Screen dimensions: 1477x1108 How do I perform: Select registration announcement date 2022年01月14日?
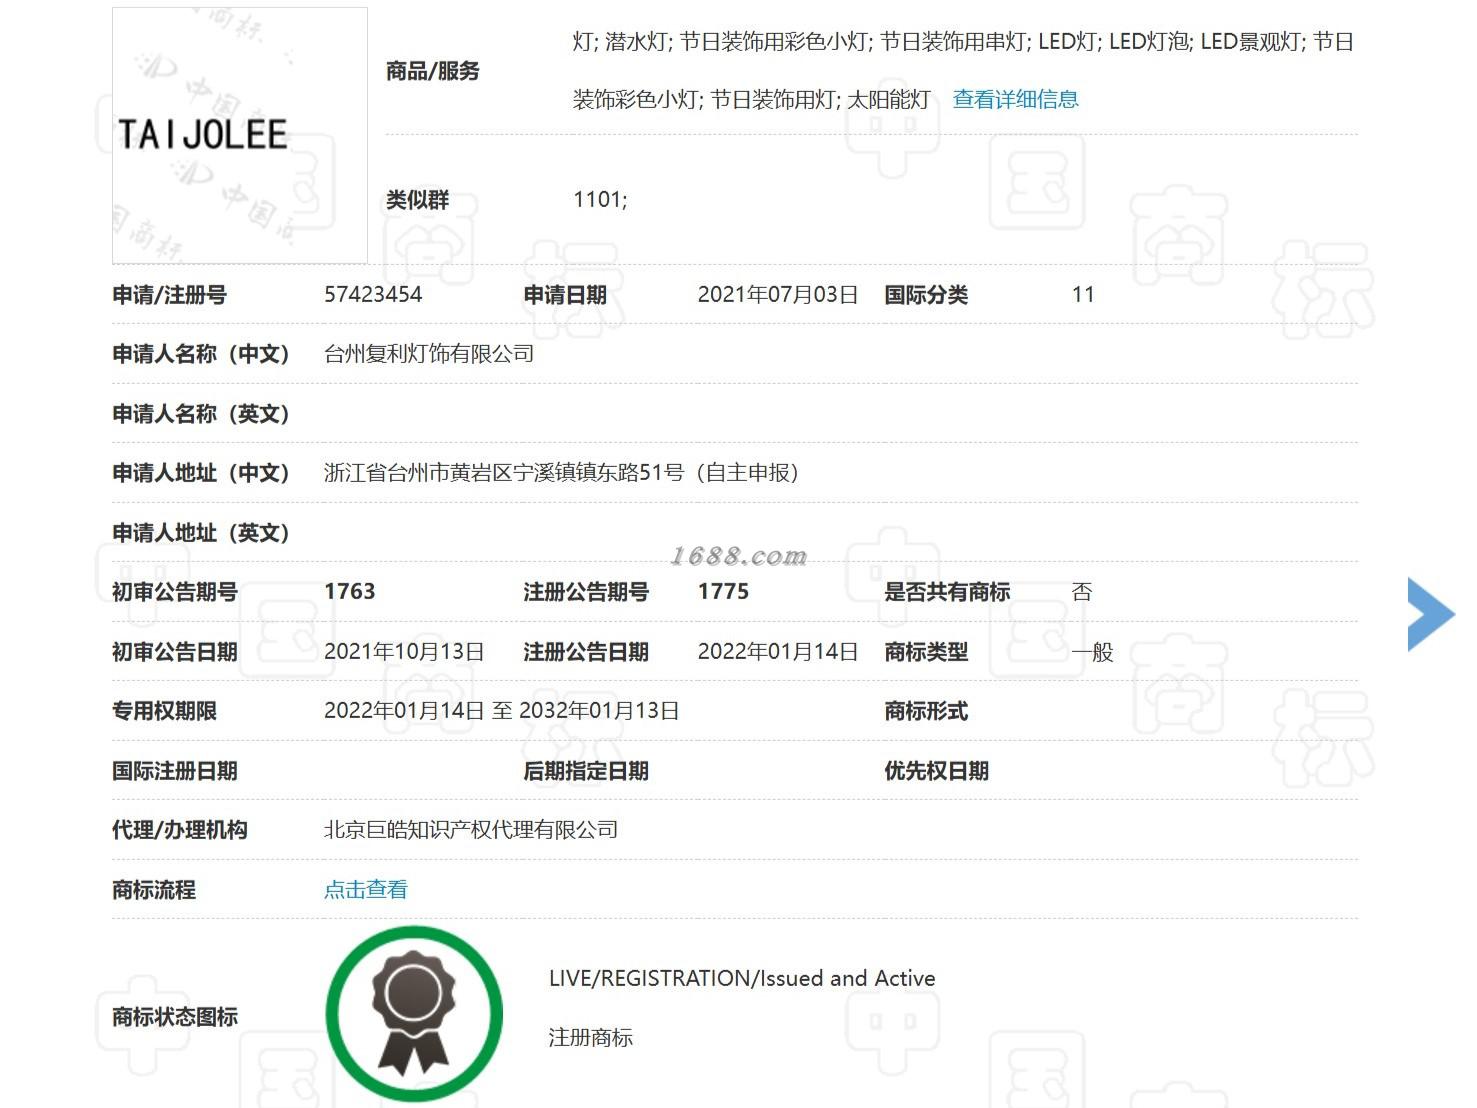click(778, 651)
